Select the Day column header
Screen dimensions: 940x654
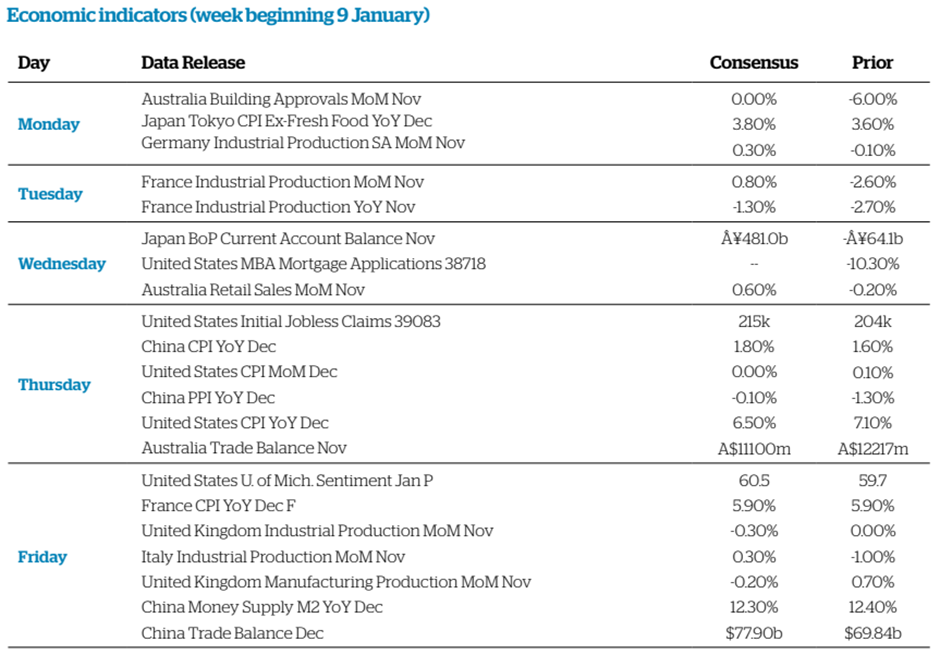point(34,63)
